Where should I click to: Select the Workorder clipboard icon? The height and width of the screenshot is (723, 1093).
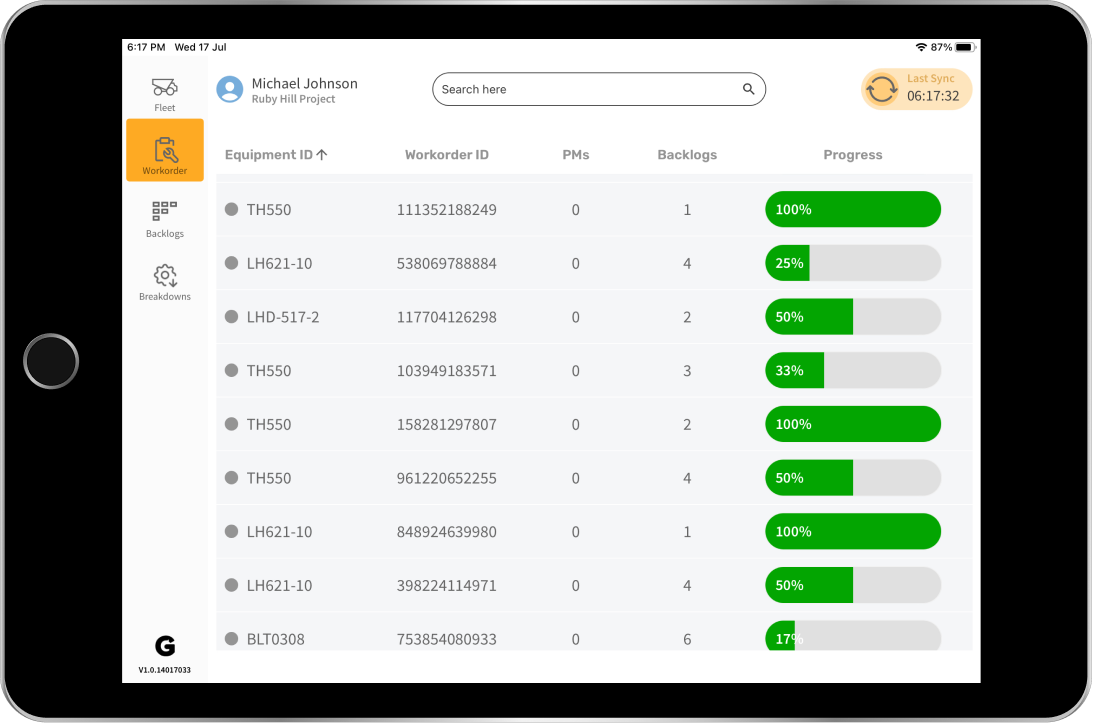[x=165, y=150]
